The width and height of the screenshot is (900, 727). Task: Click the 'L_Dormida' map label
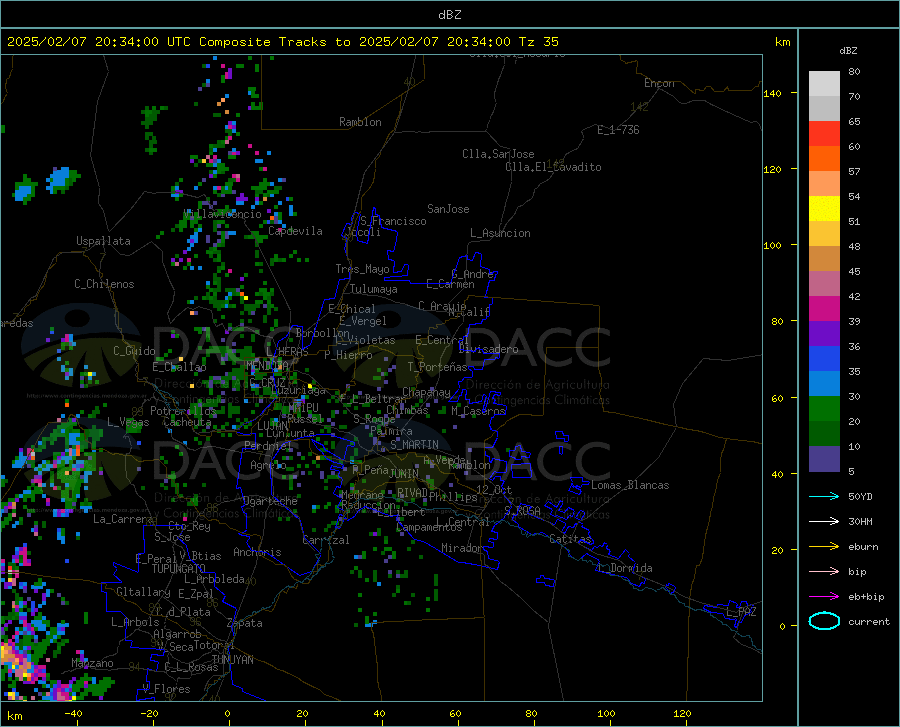(625, 568)
